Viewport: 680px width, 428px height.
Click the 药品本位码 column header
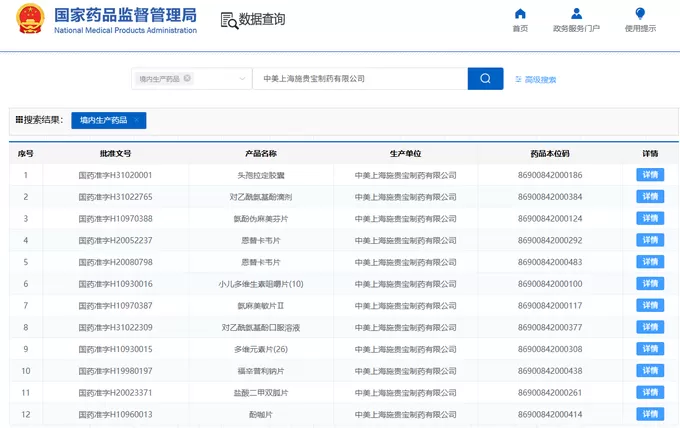pyautogui.click(x=550, y=154)
